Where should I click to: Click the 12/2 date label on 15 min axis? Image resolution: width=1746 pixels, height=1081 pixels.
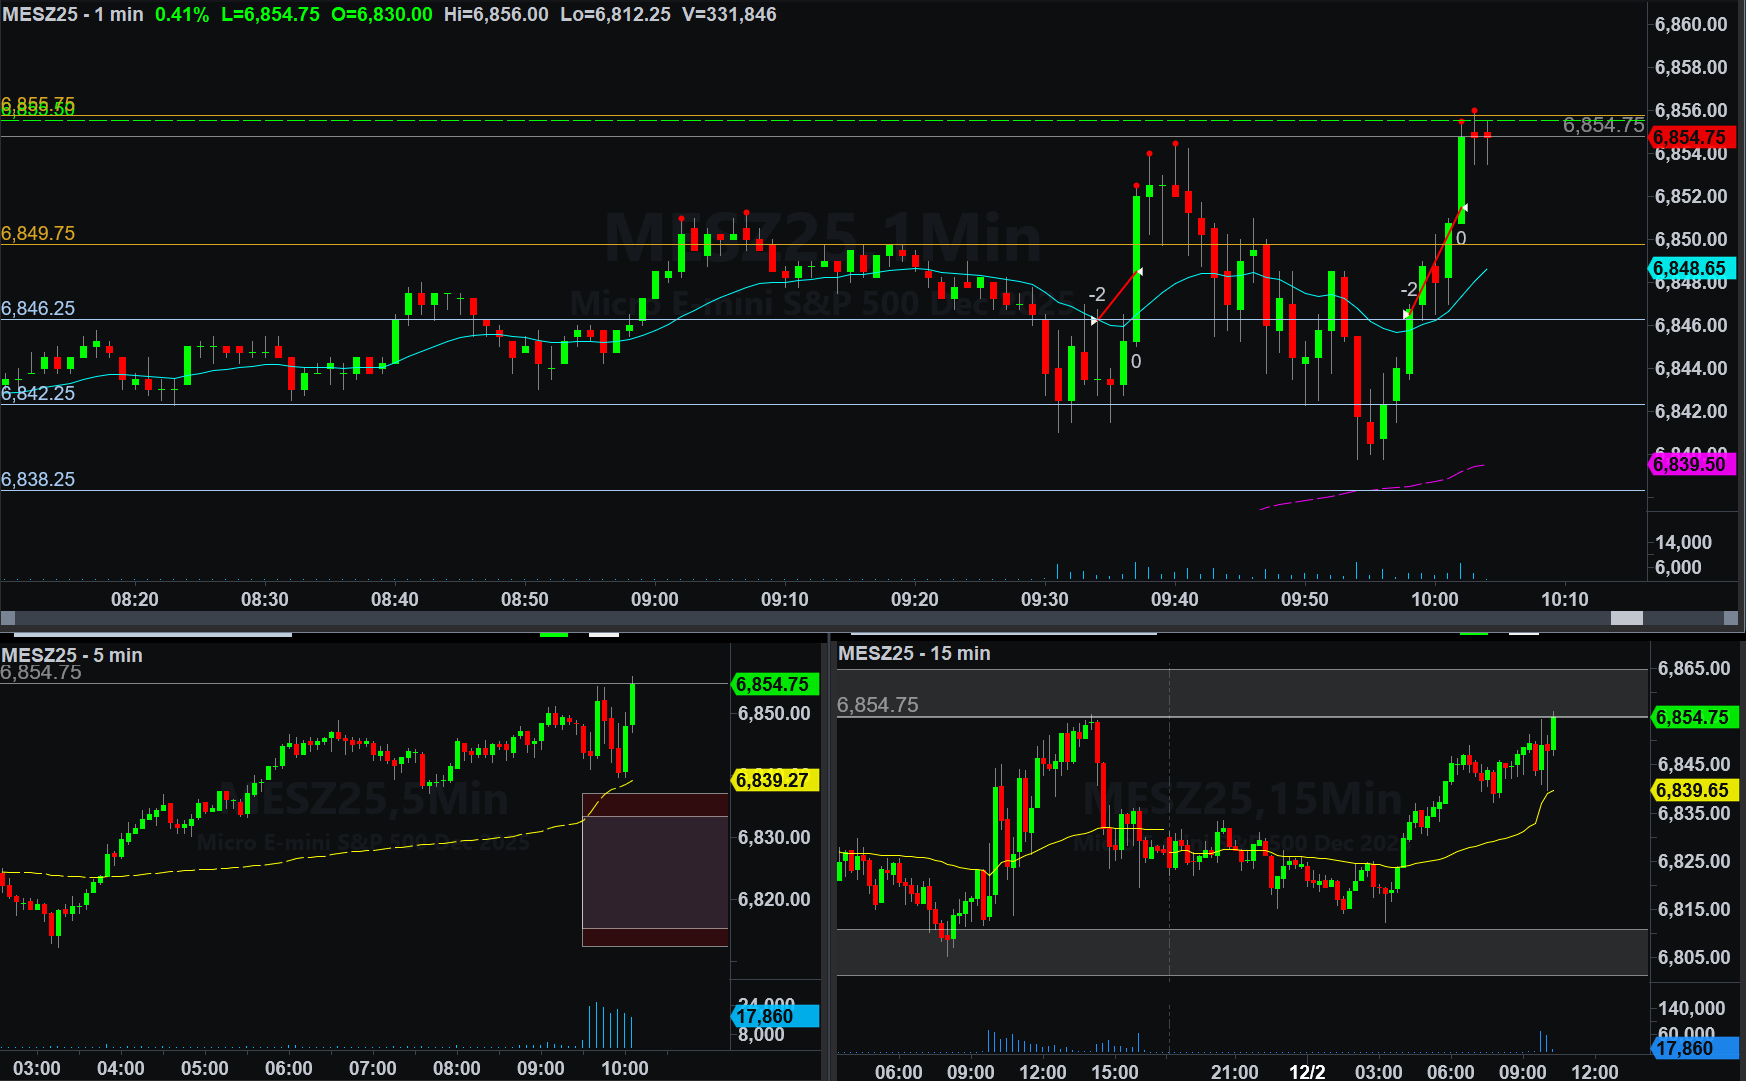click(1306, 1072)
